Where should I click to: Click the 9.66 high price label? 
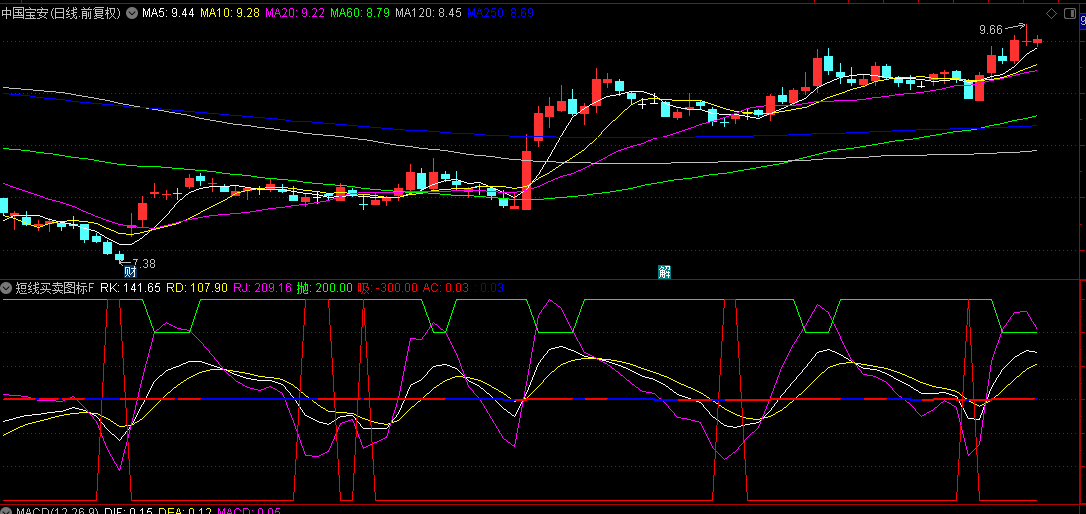[x=990, y=30]
